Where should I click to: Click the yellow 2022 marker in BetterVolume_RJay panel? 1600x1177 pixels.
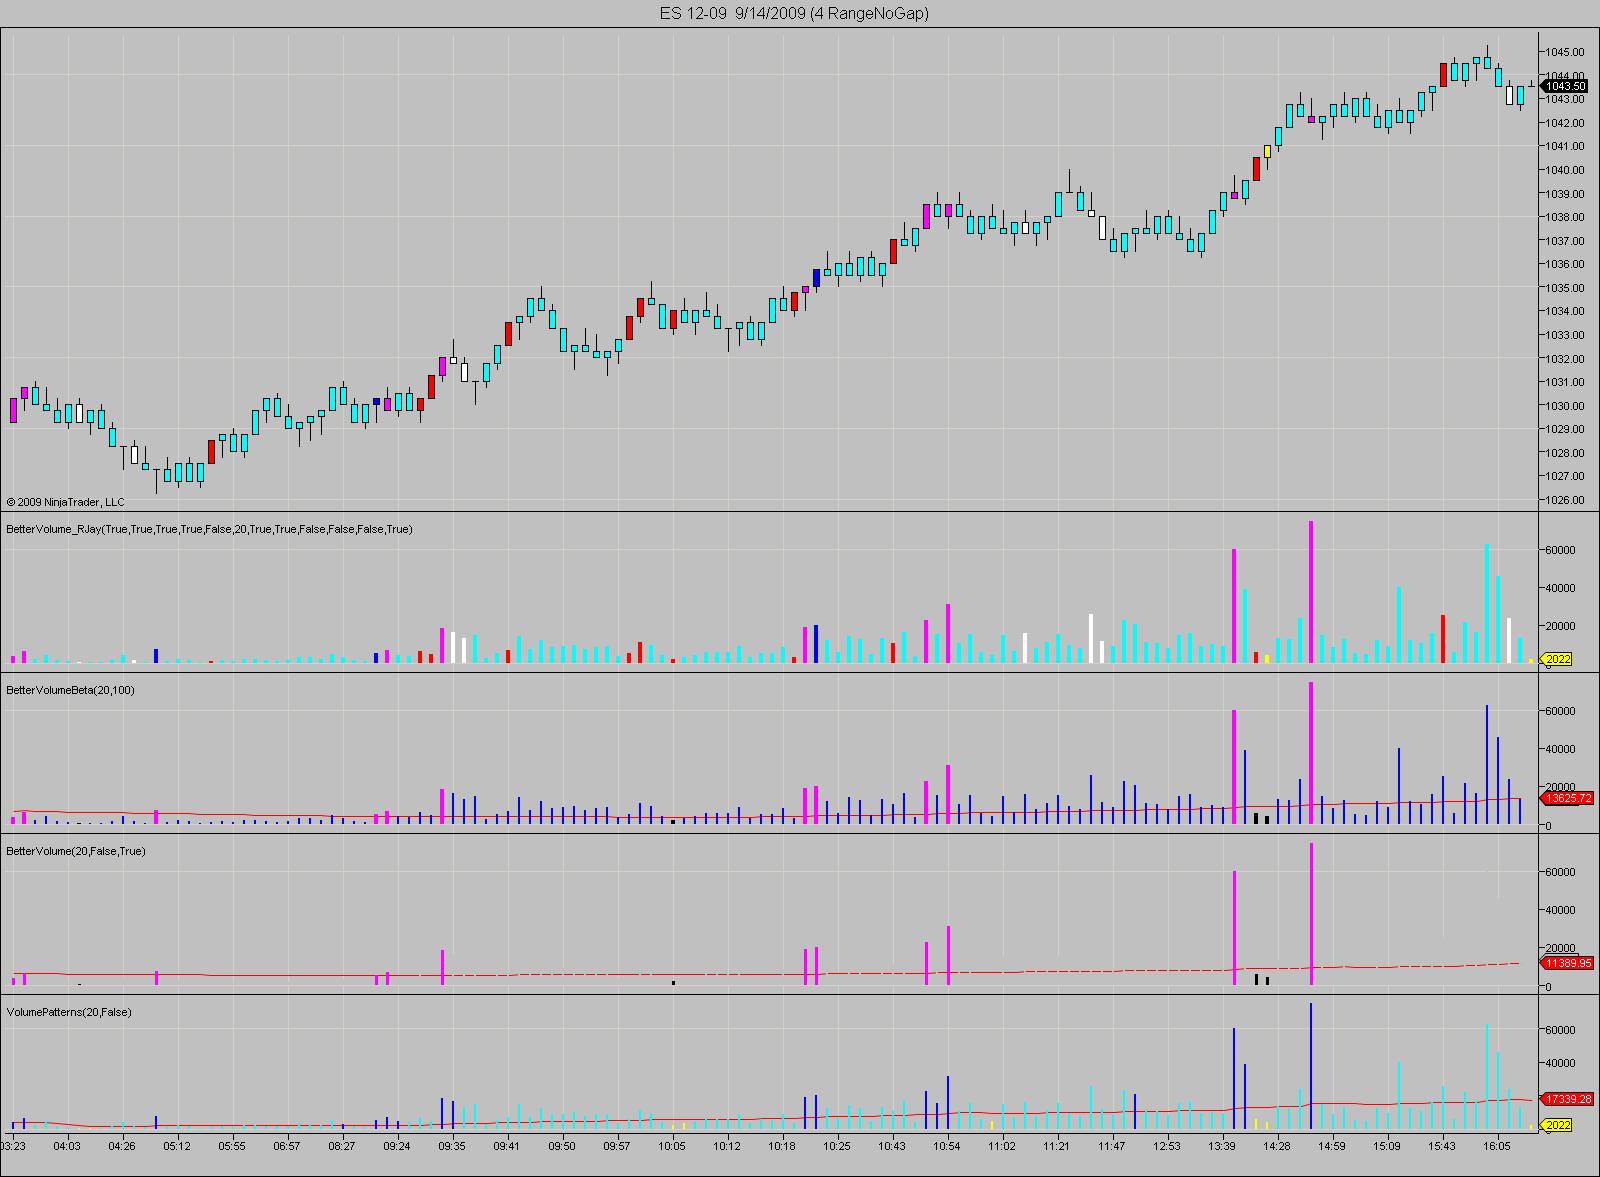click(1558, 659)
